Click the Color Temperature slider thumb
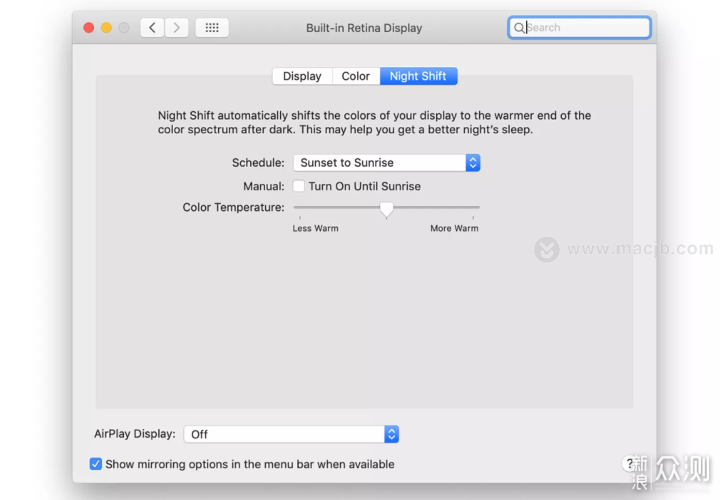This screenshot has height=500, width=720. (387, 209)
